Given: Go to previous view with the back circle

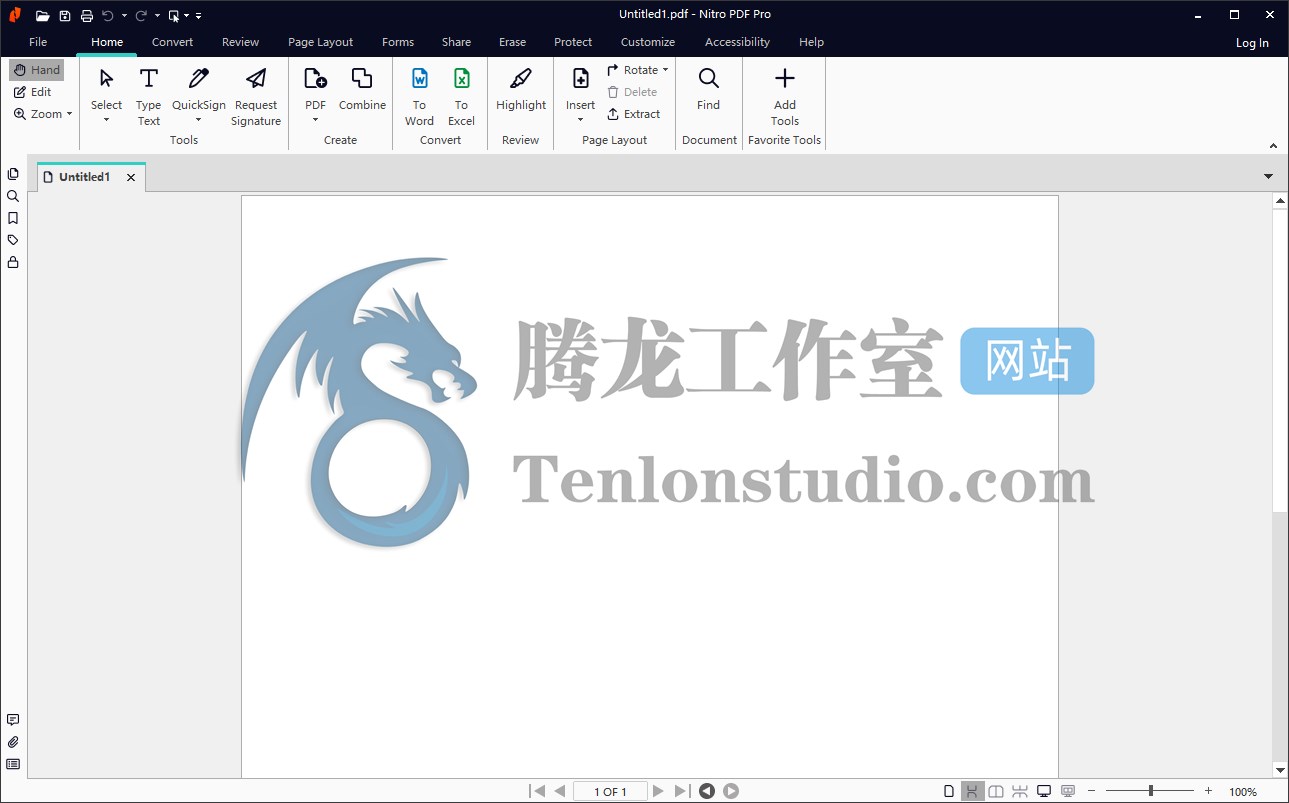Looking at the screenshot, I should [707, 791].
